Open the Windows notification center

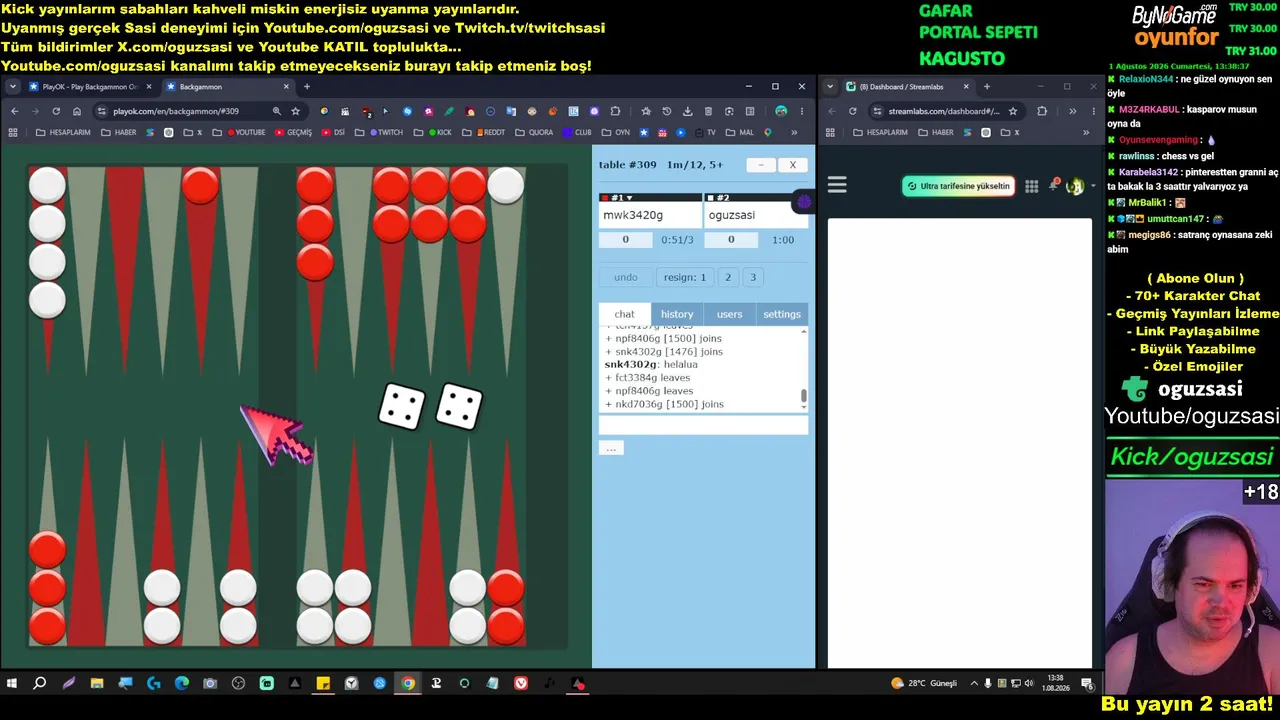(1086, 684)
